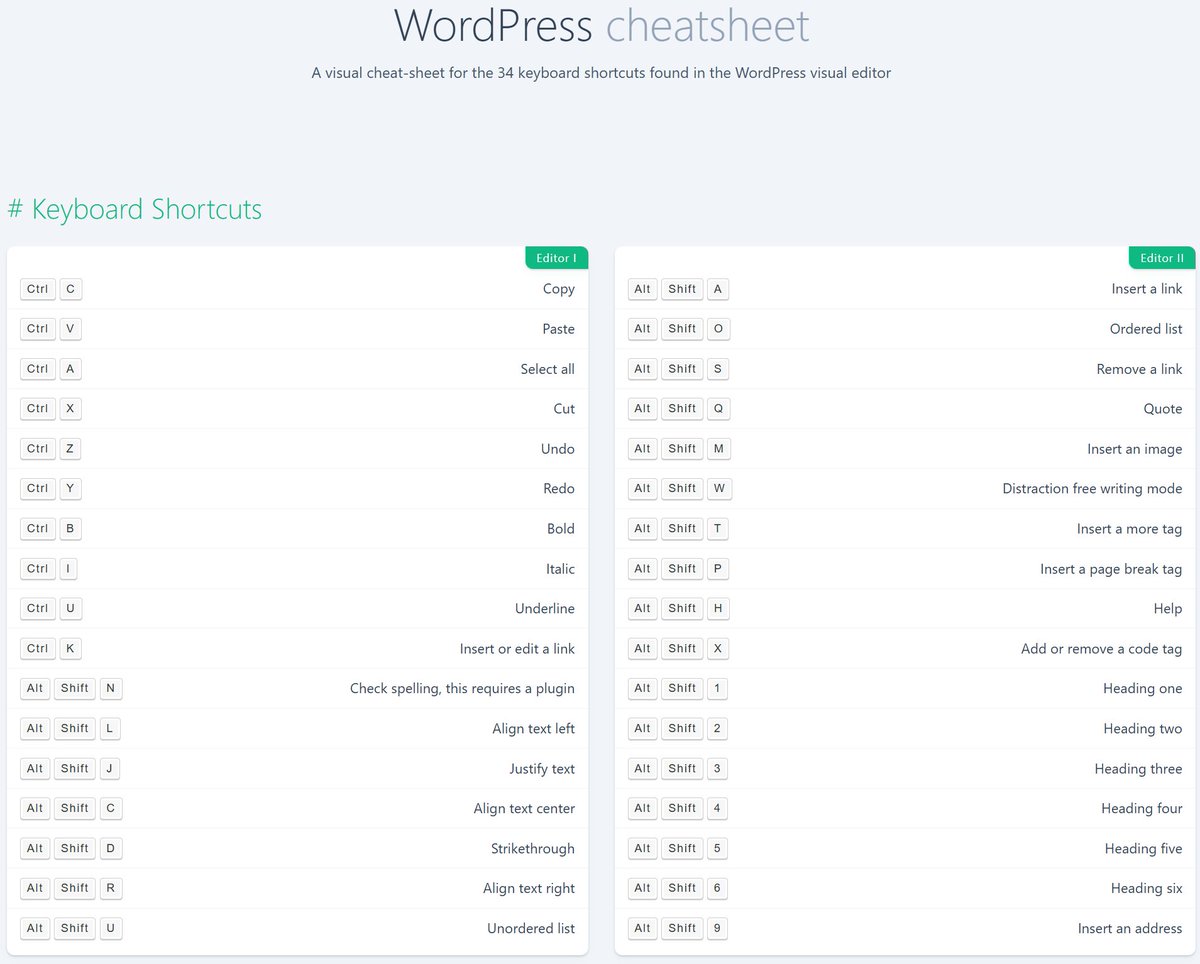Click the 'Heading two' label

click(x=1143, y=729)
